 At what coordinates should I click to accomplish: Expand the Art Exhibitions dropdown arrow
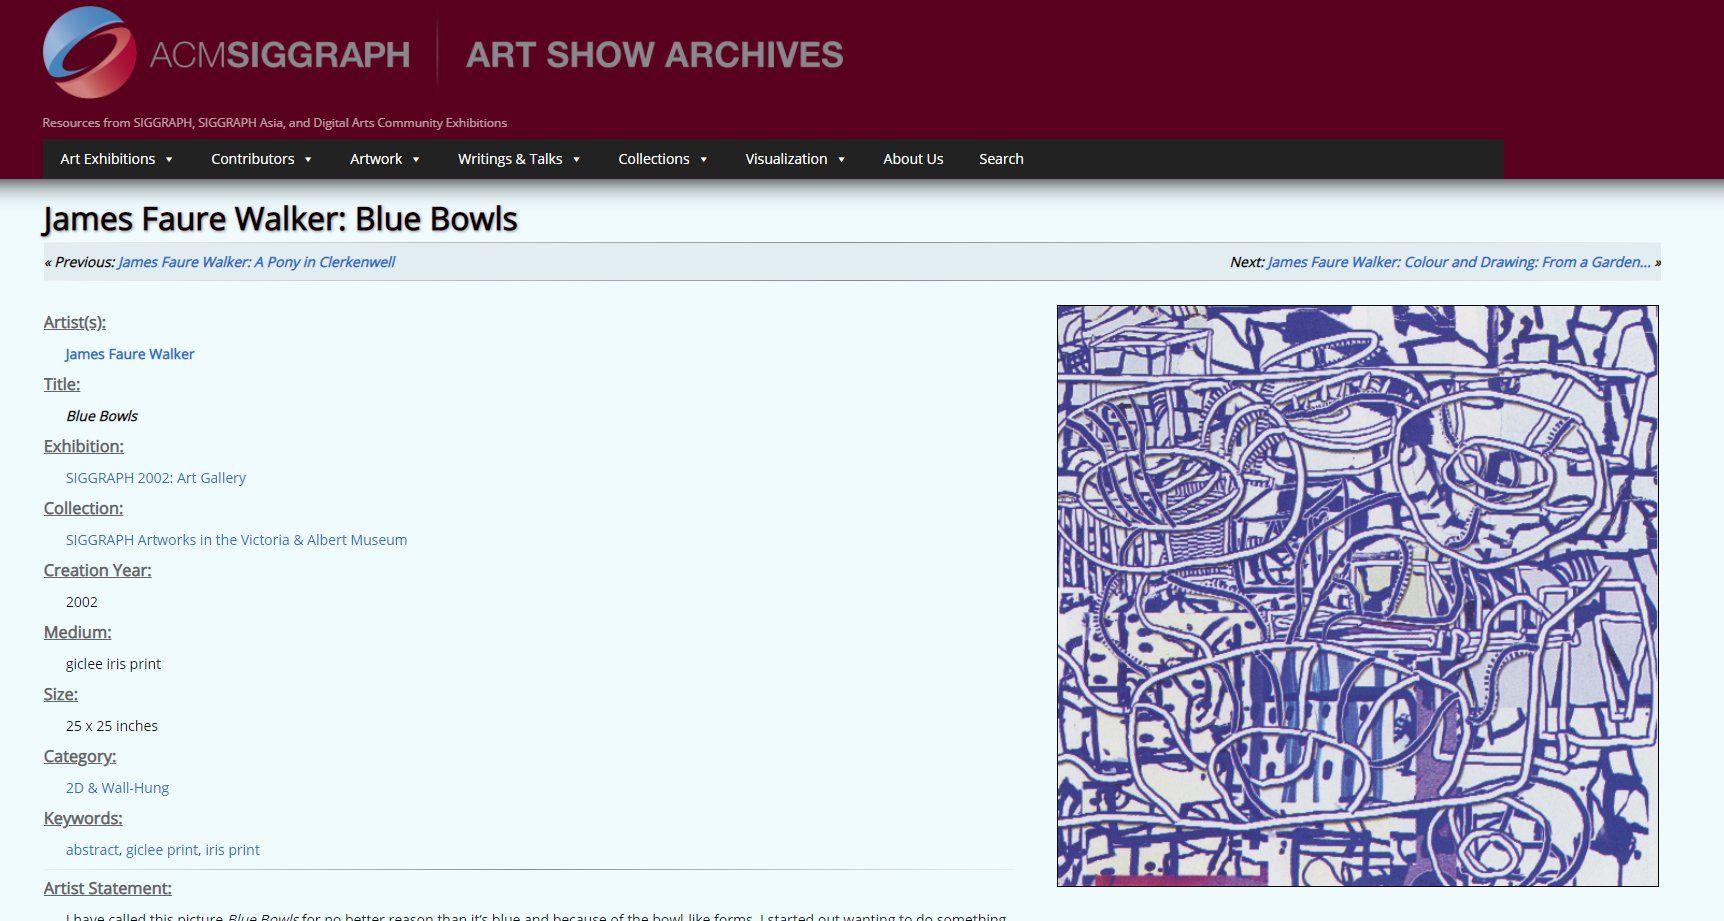169,160
